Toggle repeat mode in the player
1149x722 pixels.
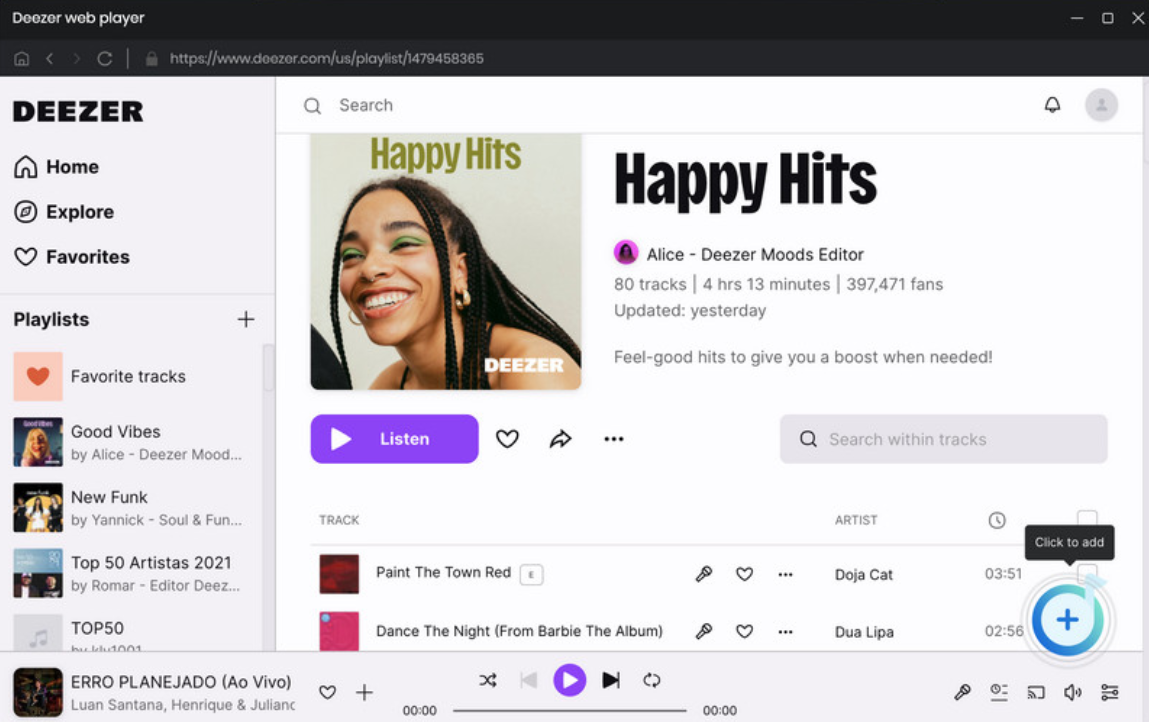coord(651,680)
